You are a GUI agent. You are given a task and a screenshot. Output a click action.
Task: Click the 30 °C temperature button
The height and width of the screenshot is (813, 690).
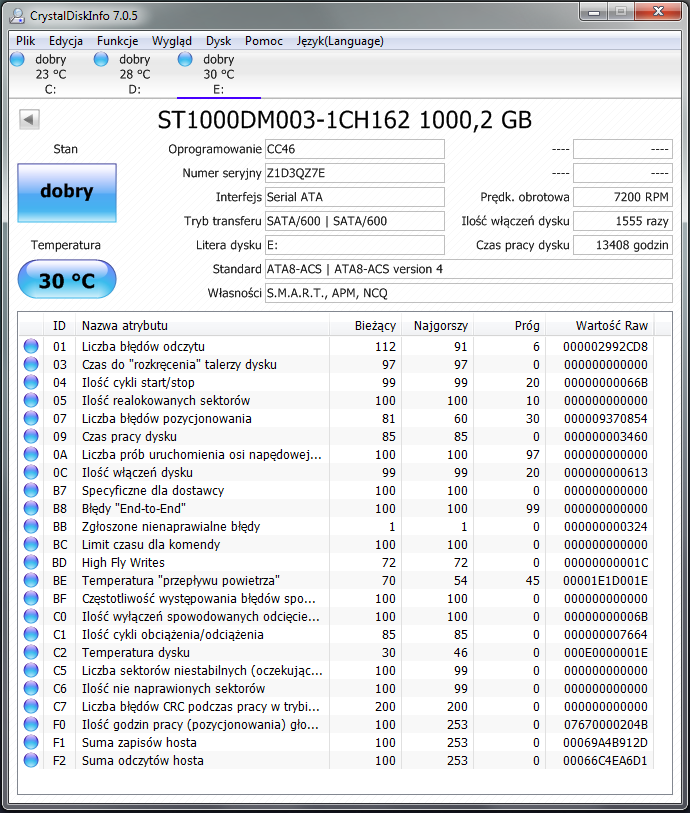click(67, 279)
